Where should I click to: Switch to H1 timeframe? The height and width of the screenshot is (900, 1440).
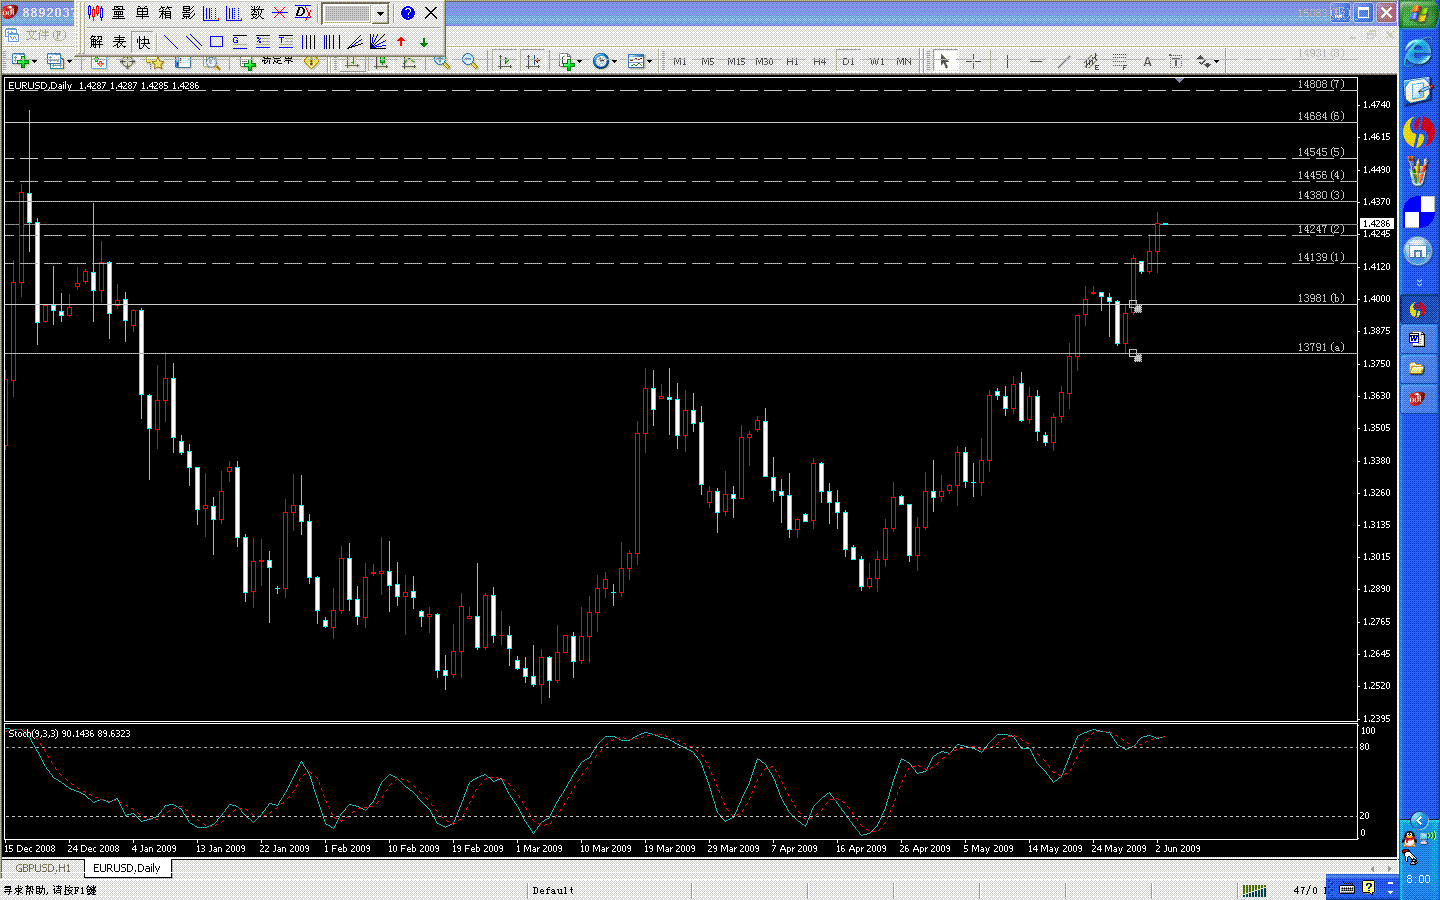pos(792,62)
